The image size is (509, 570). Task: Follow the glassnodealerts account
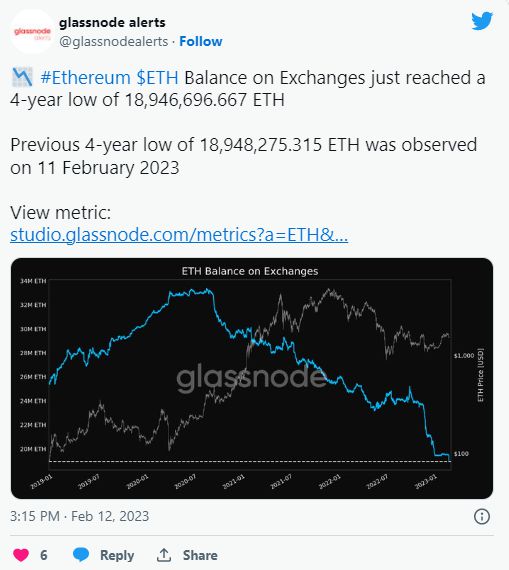(x=201, y=41)
